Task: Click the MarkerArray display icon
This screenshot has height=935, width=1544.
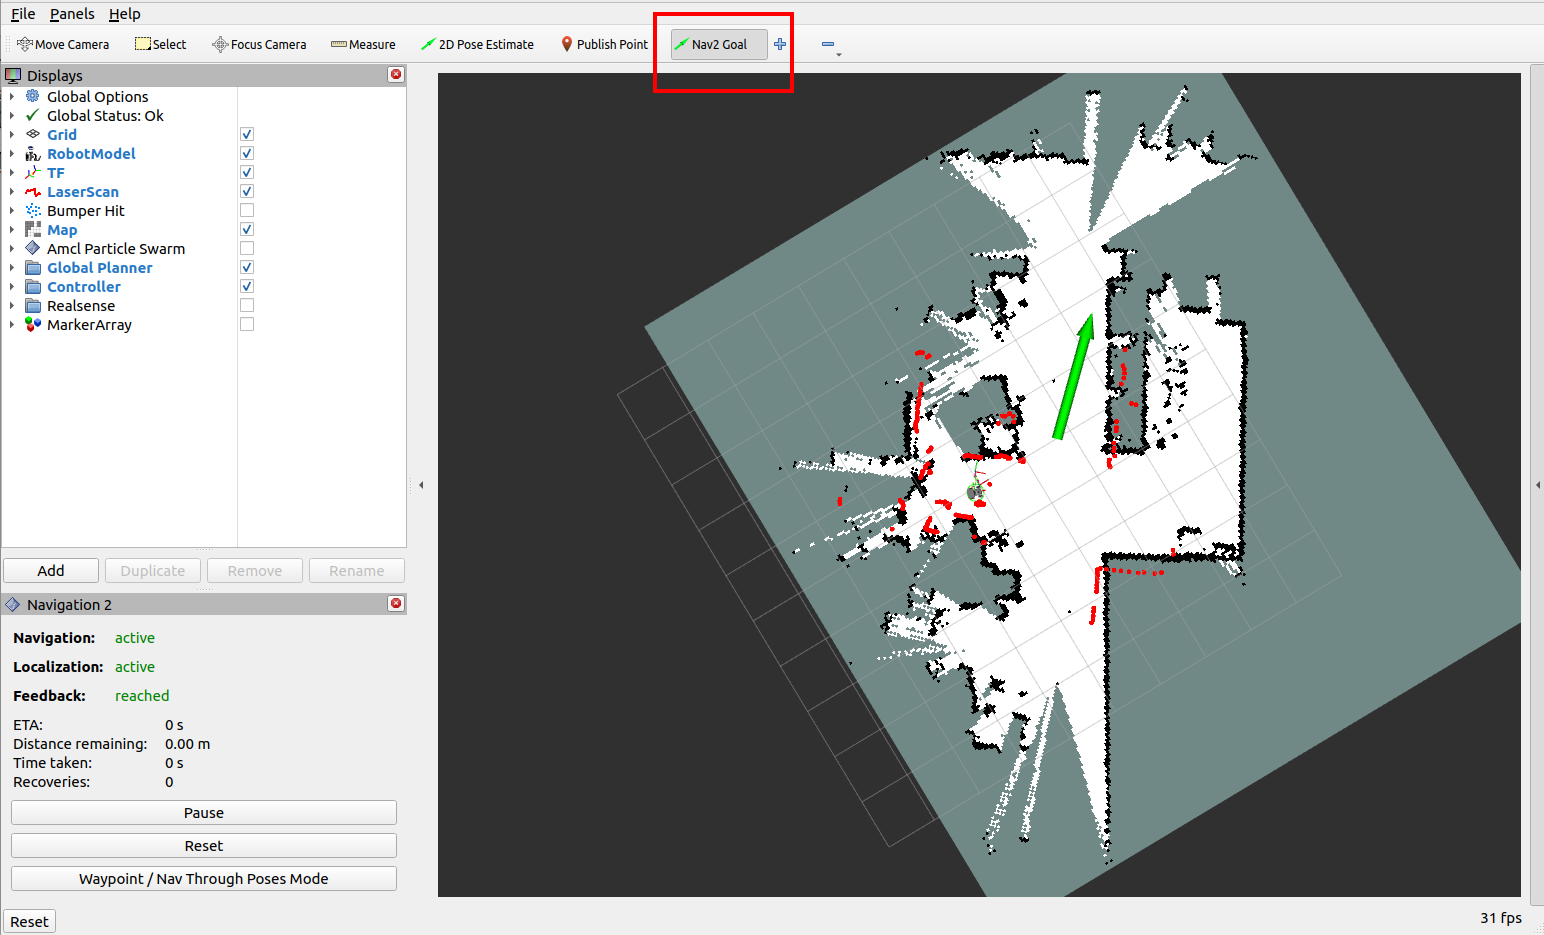Action: (33, 325)
